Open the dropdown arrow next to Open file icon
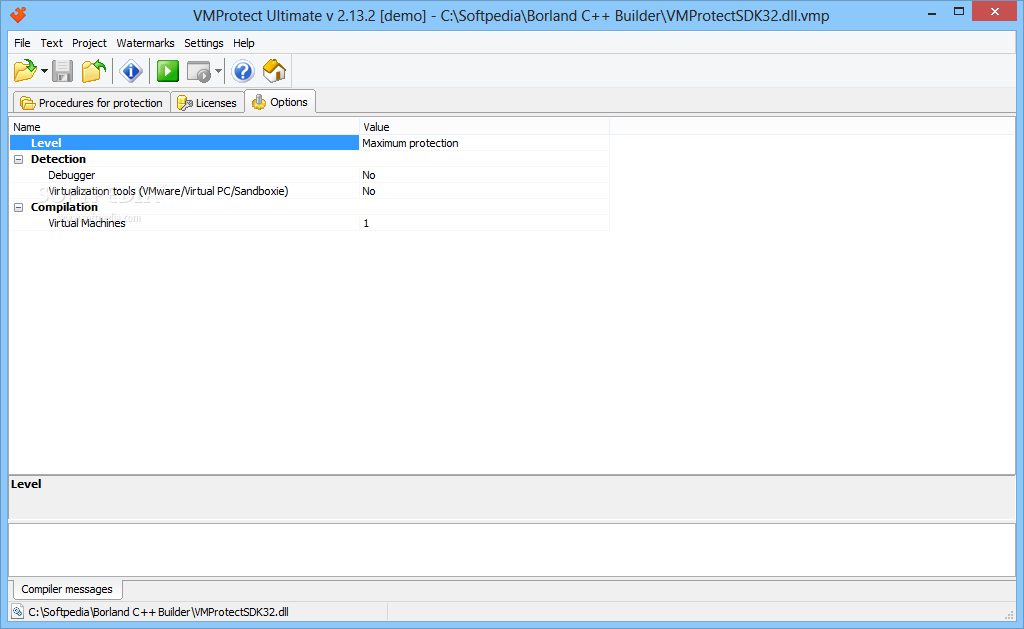 pos(44,71)
